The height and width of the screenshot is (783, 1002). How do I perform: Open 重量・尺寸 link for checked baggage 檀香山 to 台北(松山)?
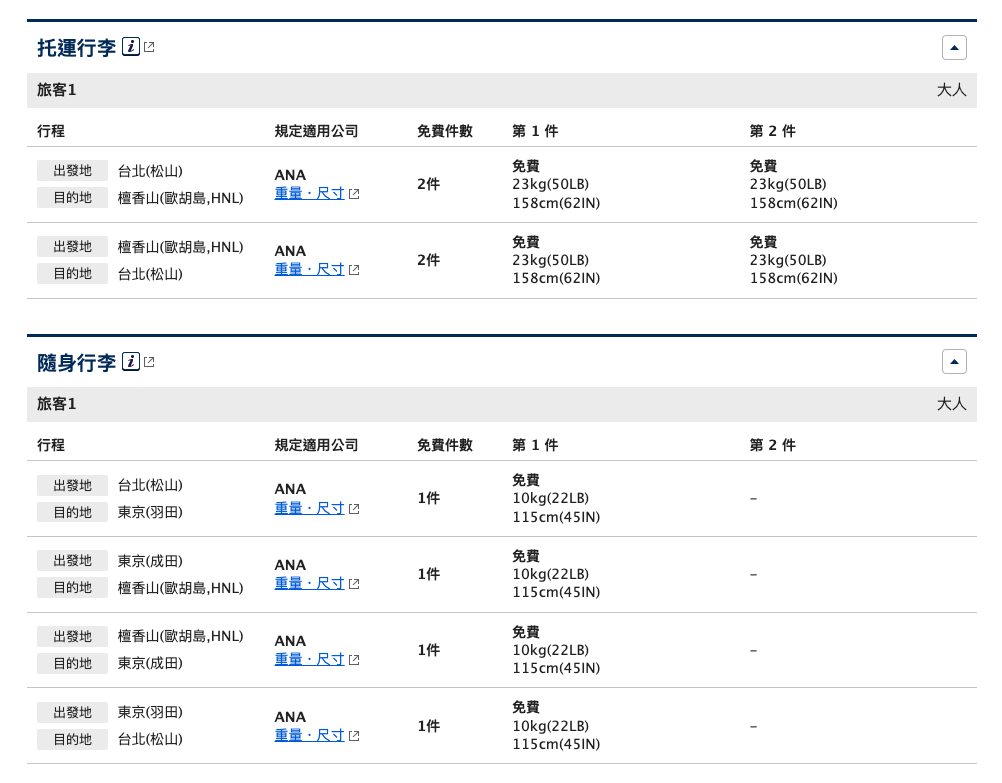pyautogui.click(x=309, y=269)
